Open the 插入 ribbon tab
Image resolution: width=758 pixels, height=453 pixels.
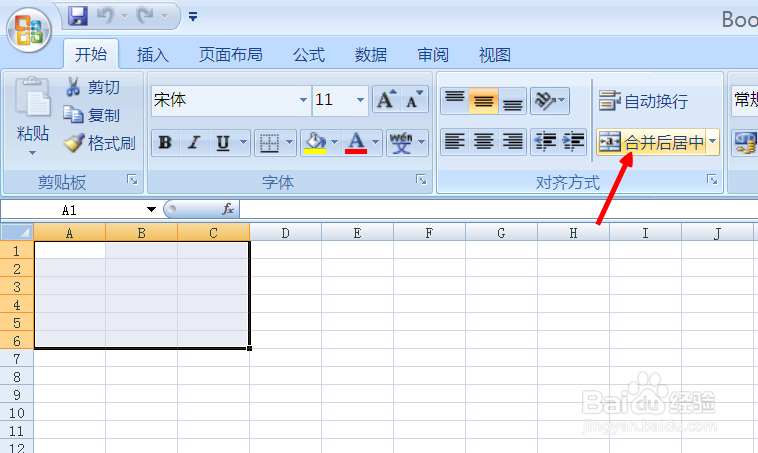coord(153,55)
